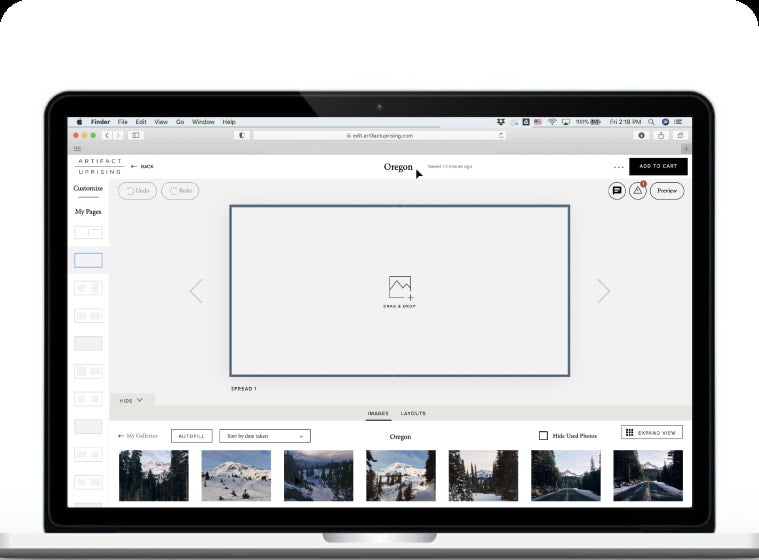
Task: Click the Safari share icon
Action: (661, 136)
